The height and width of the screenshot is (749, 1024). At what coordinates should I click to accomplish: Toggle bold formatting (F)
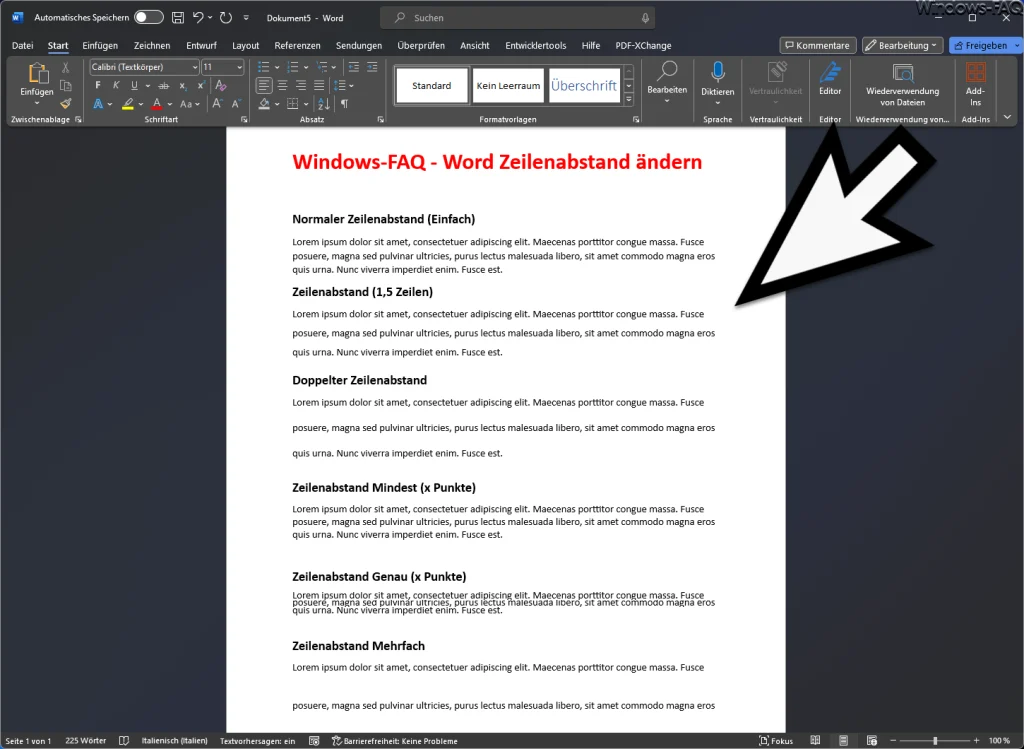(x=98, y=86)
